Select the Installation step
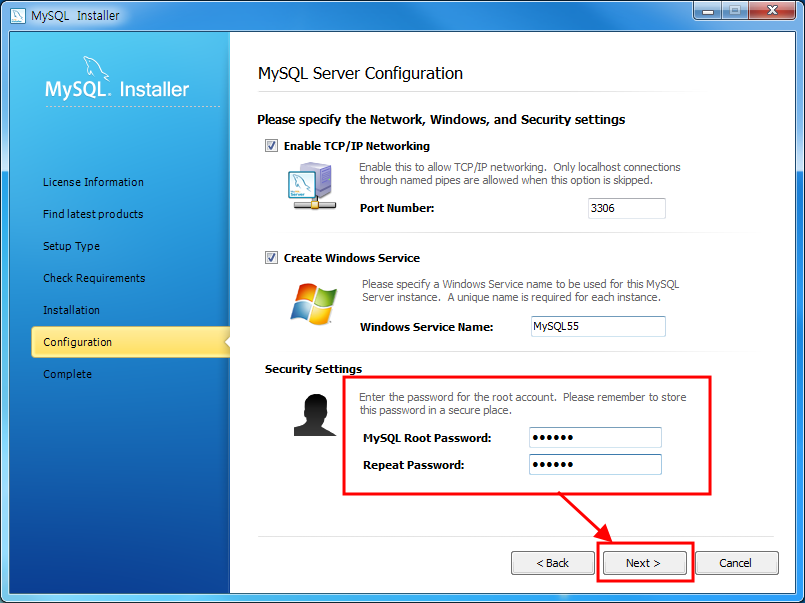This screenshot has height=603, width=805. coord(71,310)
